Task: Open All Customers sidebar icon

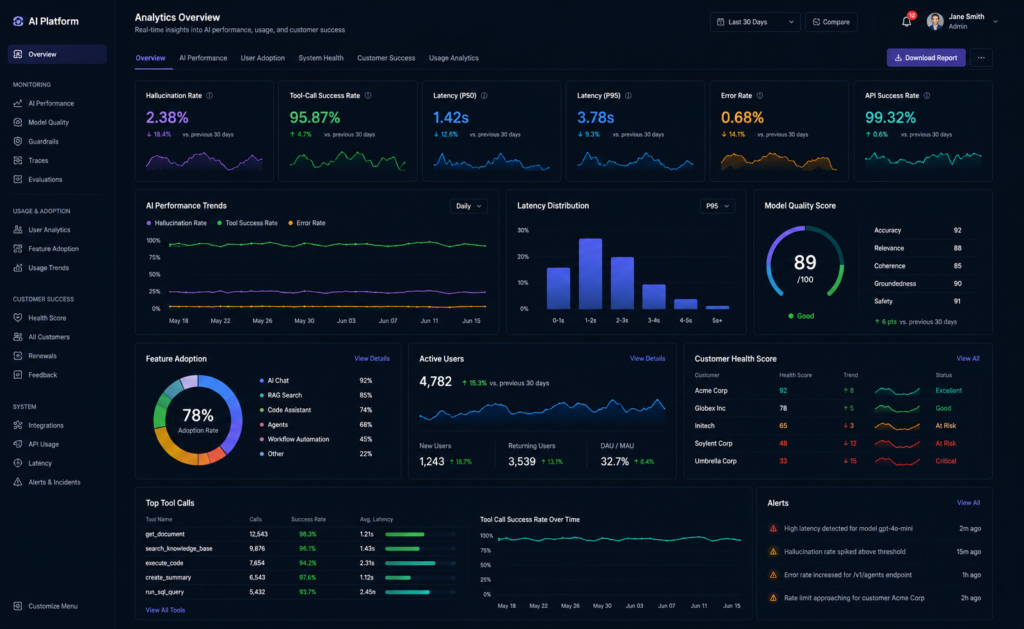Action: [x=18, y=337]
